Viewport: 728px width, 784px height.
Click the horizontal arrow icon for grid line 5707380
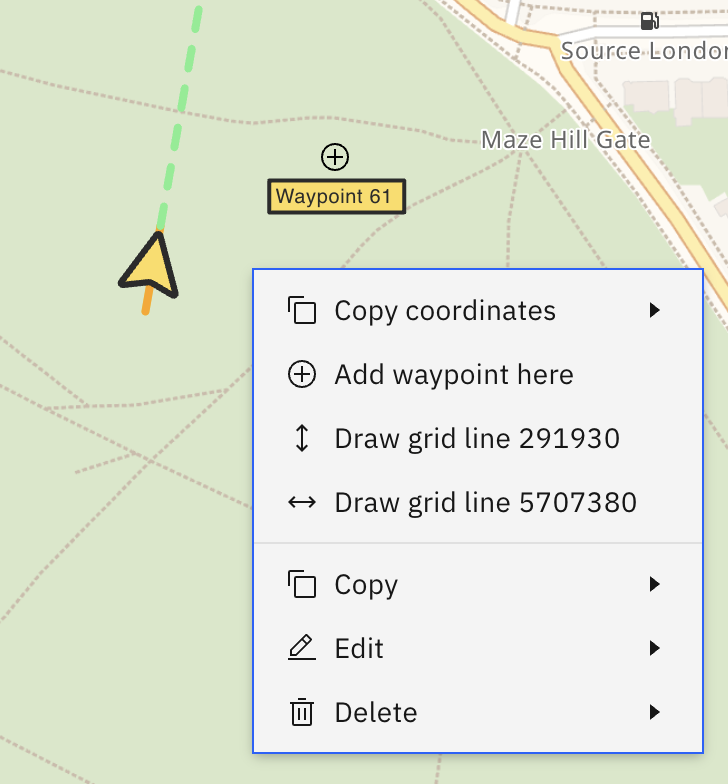coord(302,502)
